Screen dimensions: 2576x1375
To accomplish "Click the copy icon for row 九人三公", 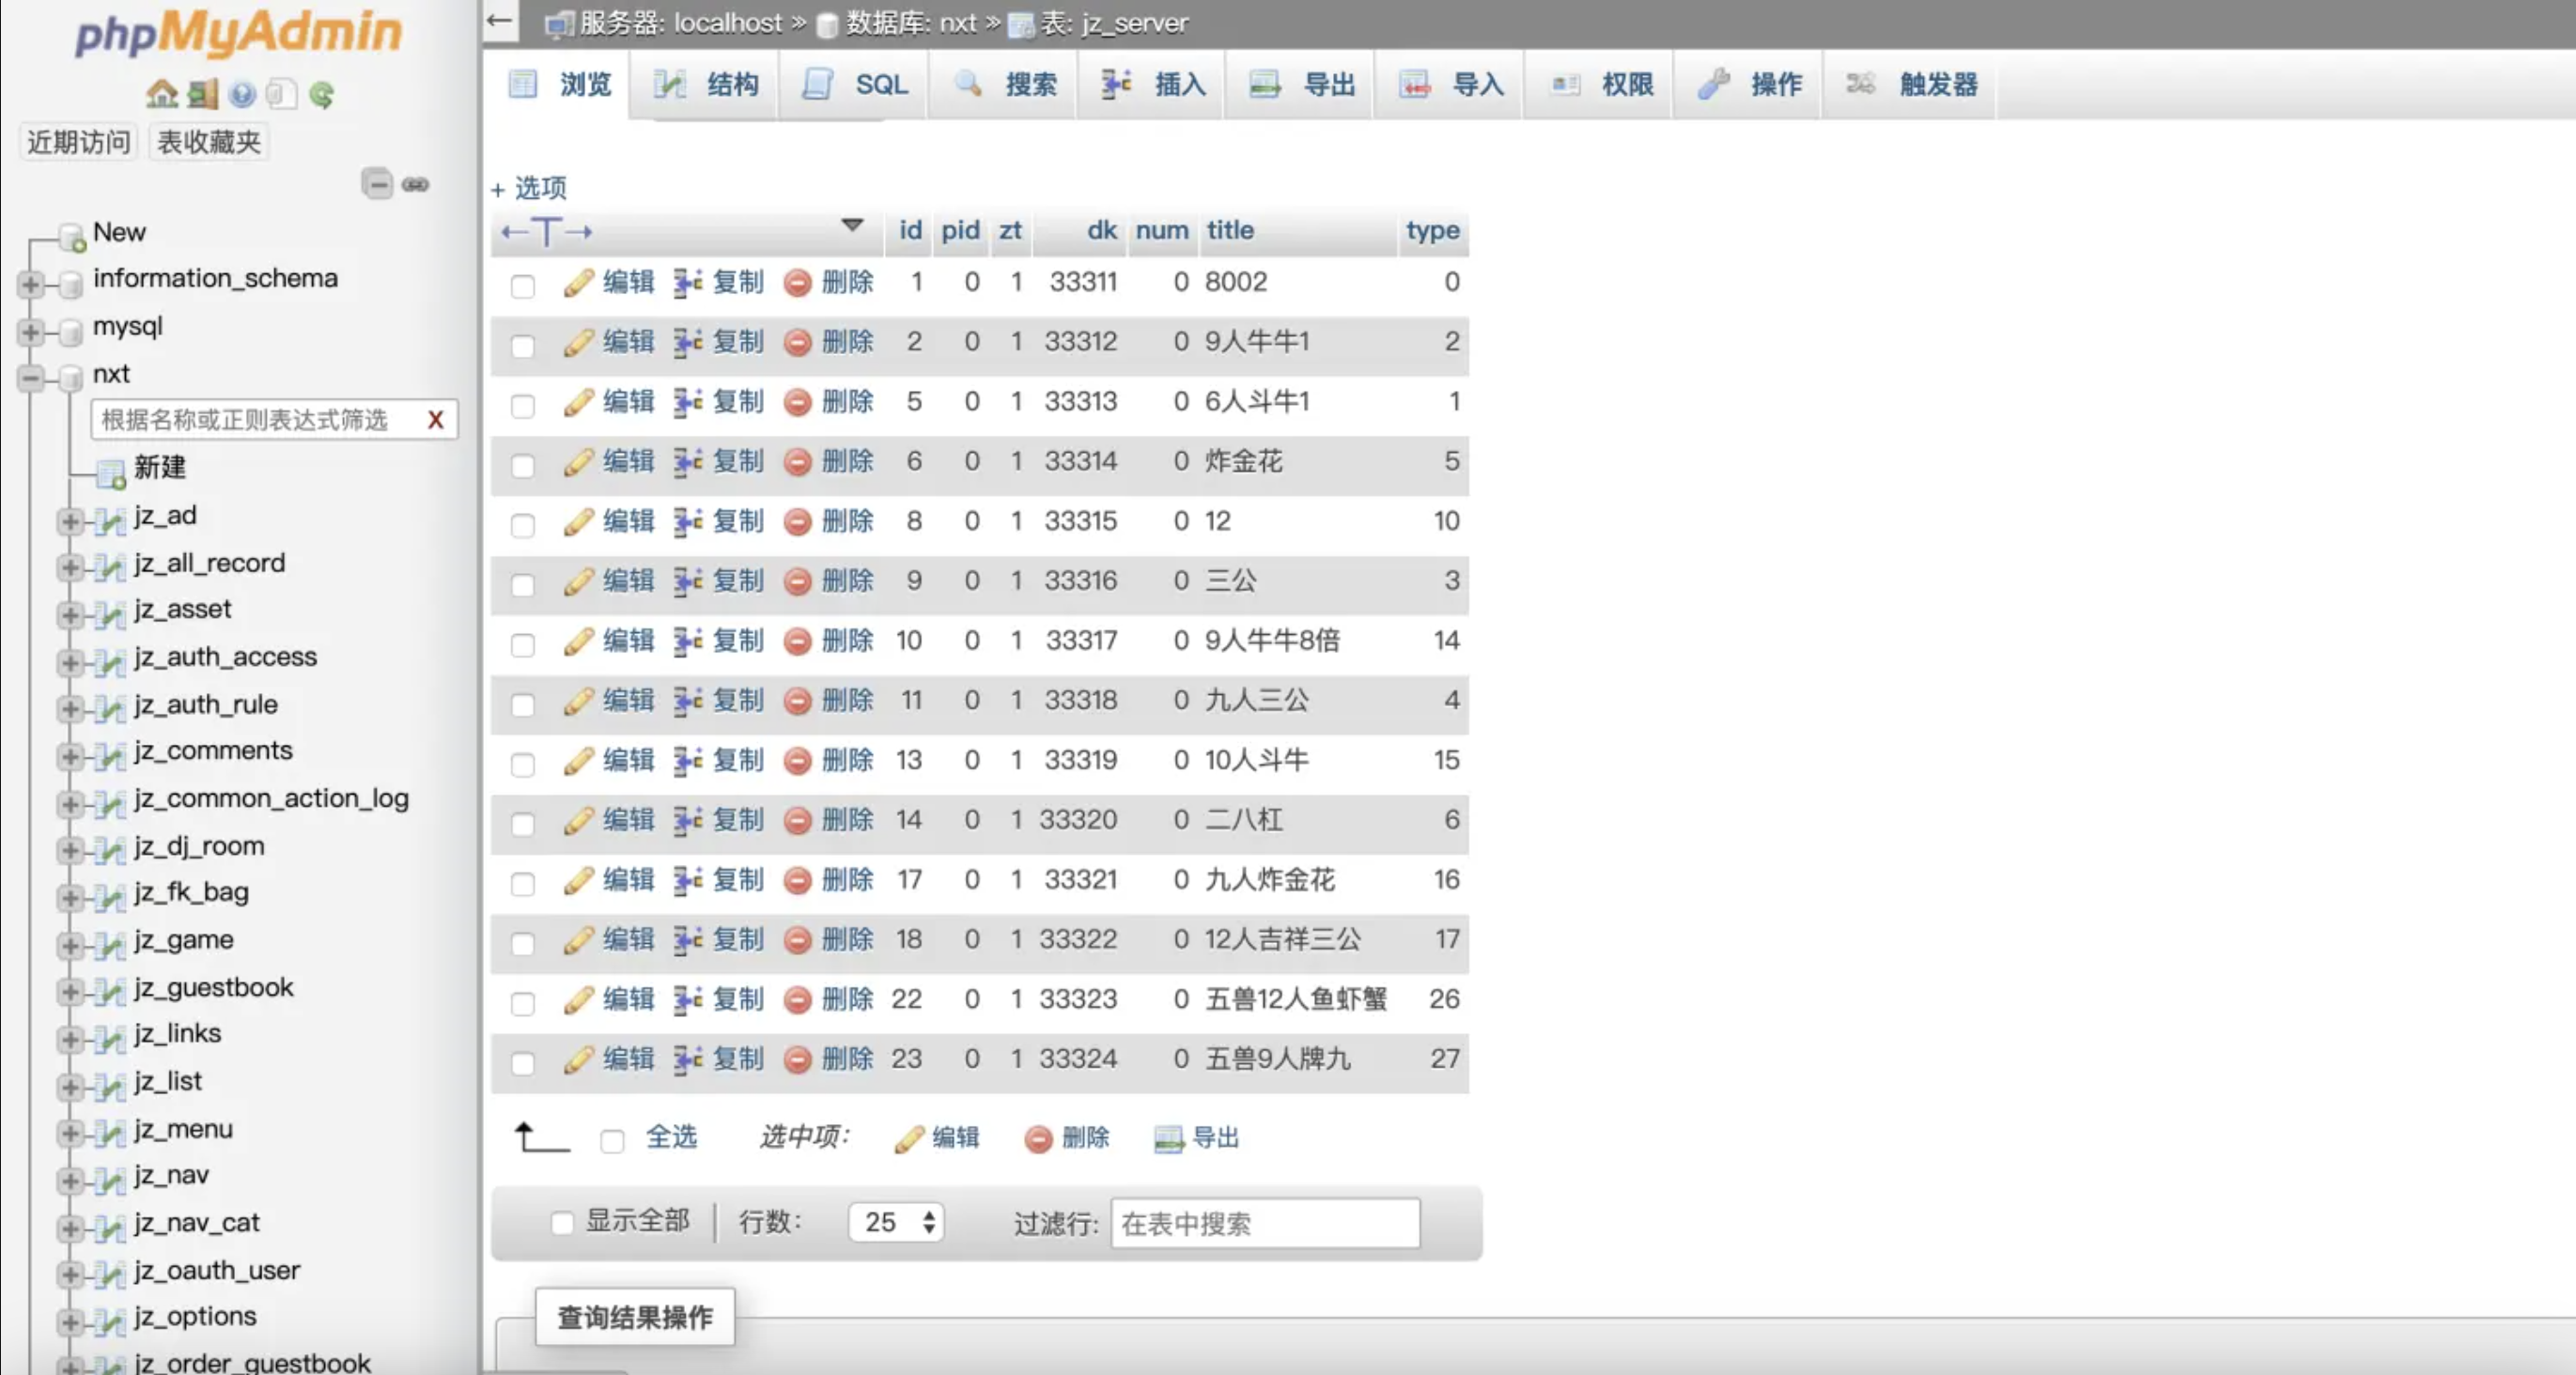I will (688, 702).
